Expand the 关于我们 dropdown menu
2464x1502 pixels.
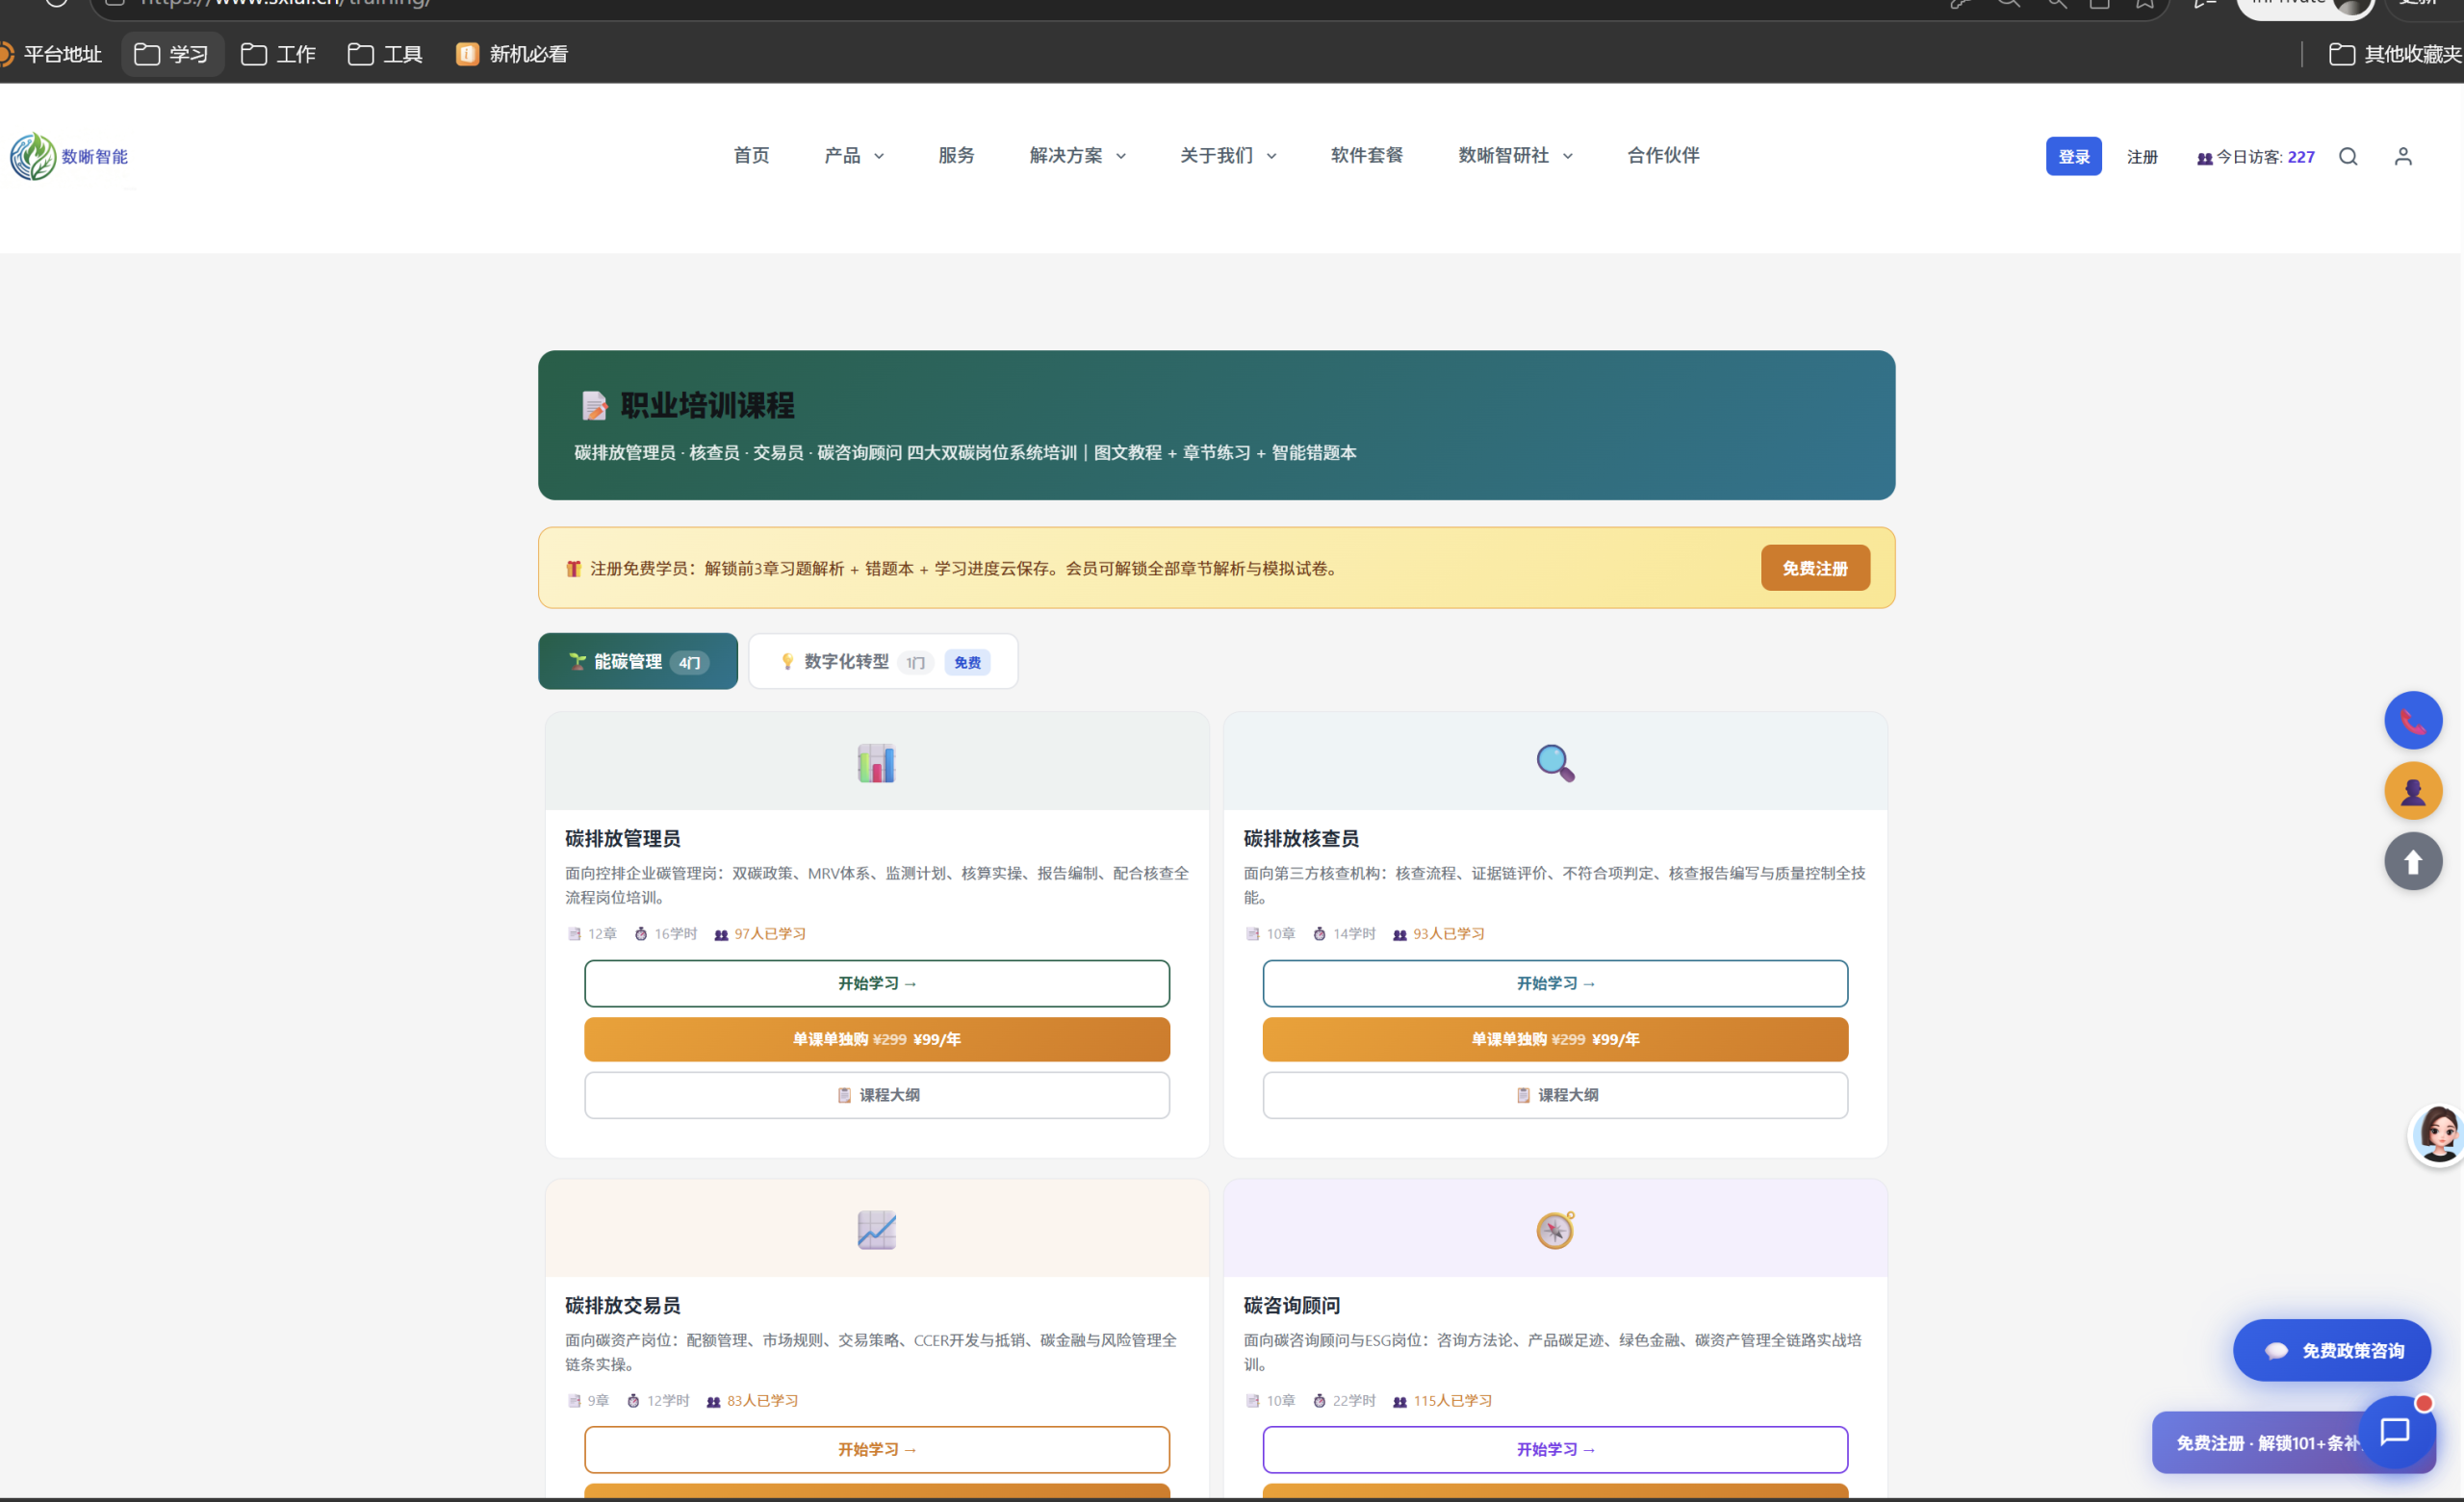click(x=1228, y=156)
